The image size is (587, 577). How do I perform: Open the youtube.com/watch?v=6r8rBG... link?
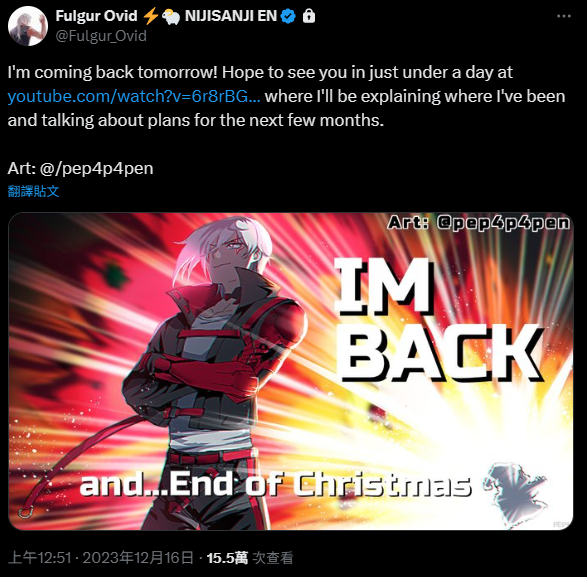tap(134, 96)
